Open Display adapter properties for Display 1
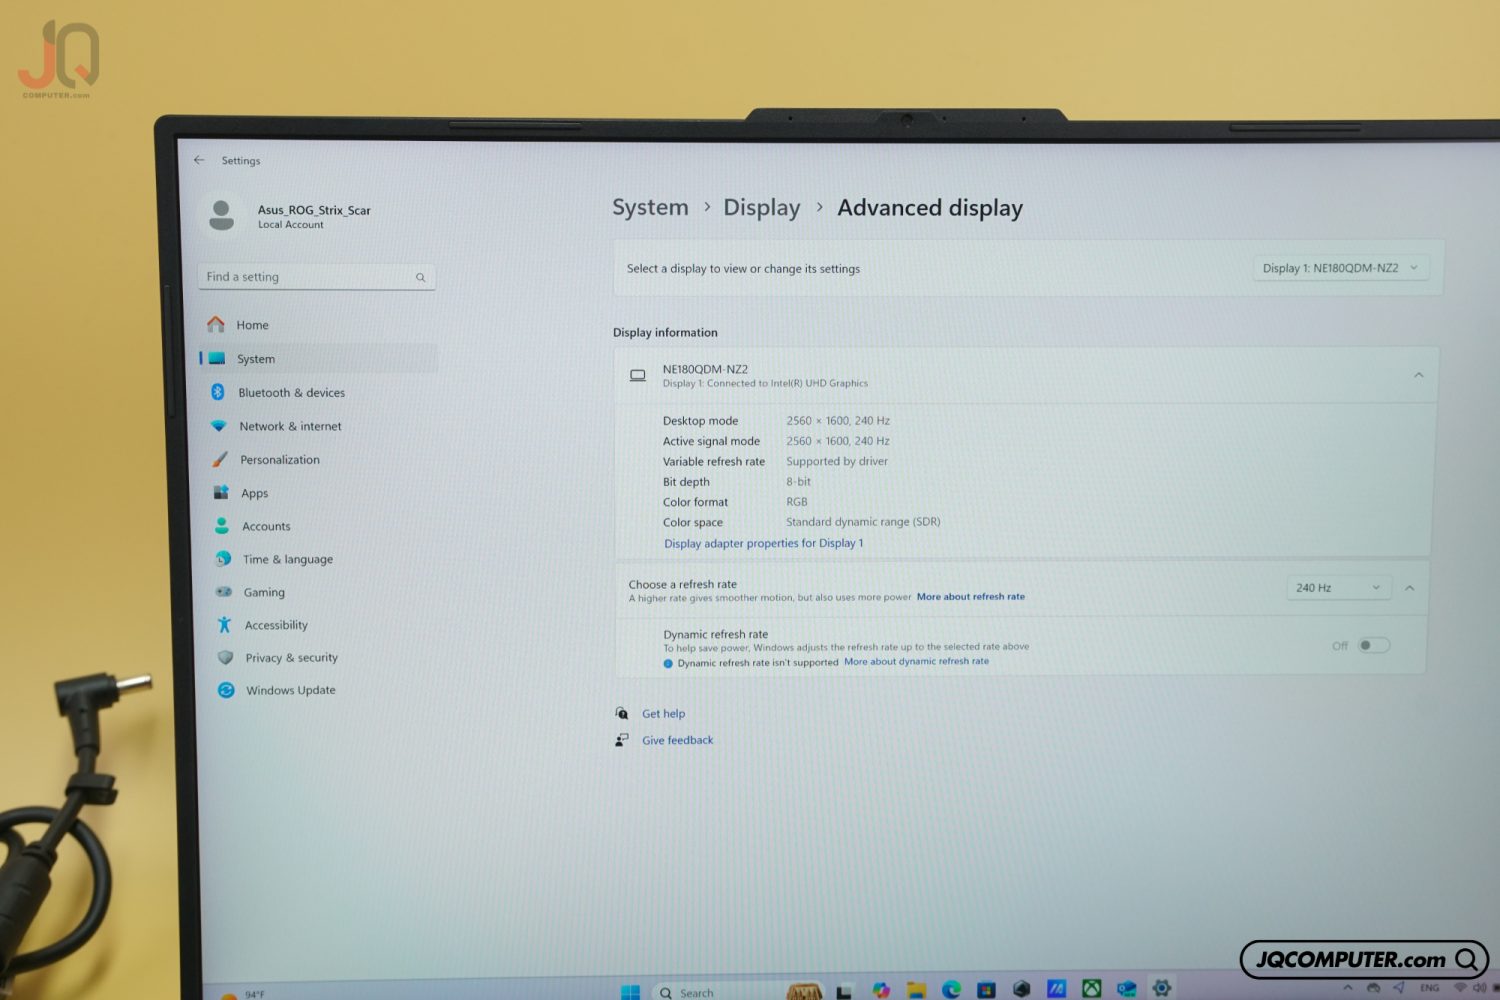The image size is (1500, 1000). coord(763,543)
